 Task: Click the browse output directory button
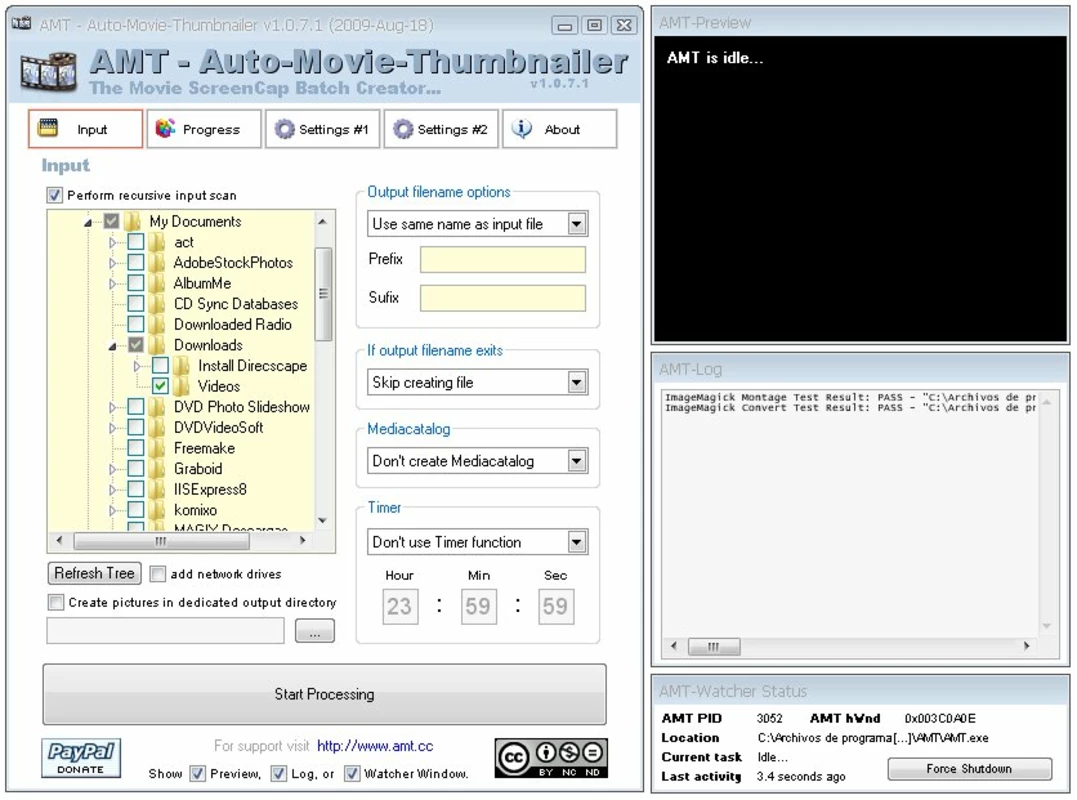pyautogui.click(x=315, y=631)
